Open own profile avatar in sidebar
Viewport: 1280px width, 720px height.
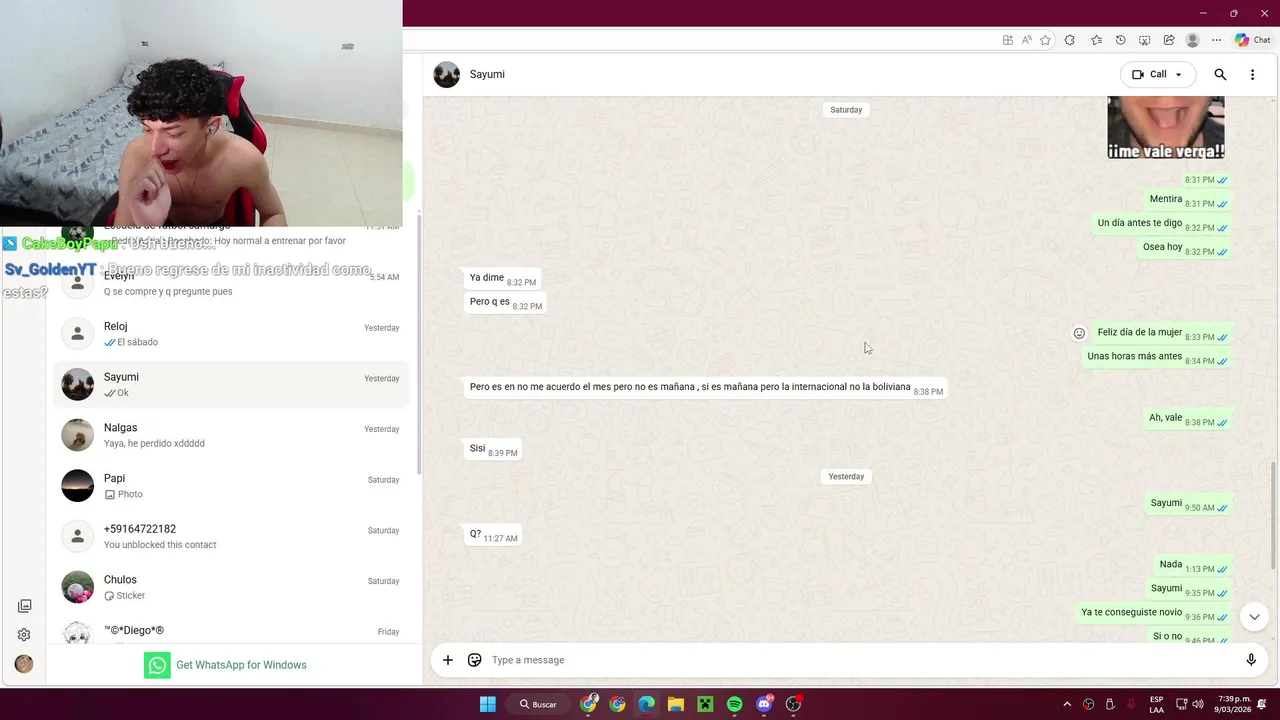tap(24, 664)
